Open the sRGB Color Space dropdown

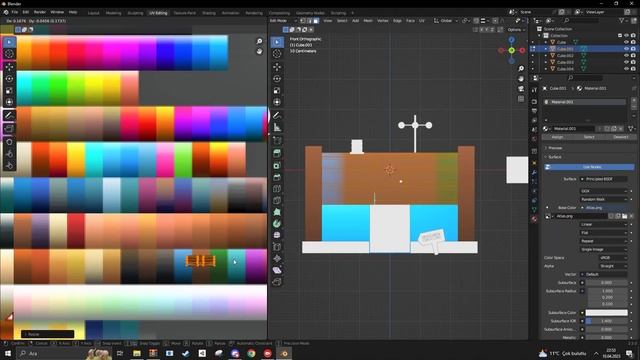click(x=613, y=258)
